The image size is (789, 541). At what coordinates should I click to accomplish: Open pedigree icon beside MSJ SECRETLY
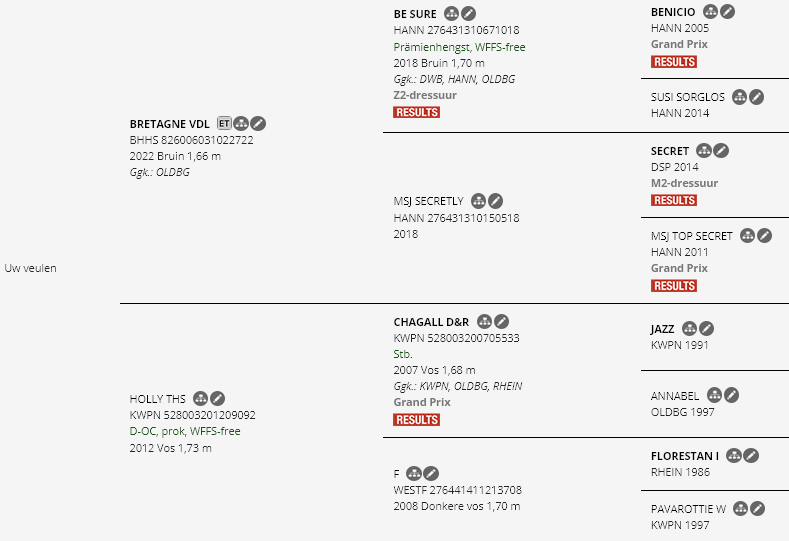coord(479,201)
